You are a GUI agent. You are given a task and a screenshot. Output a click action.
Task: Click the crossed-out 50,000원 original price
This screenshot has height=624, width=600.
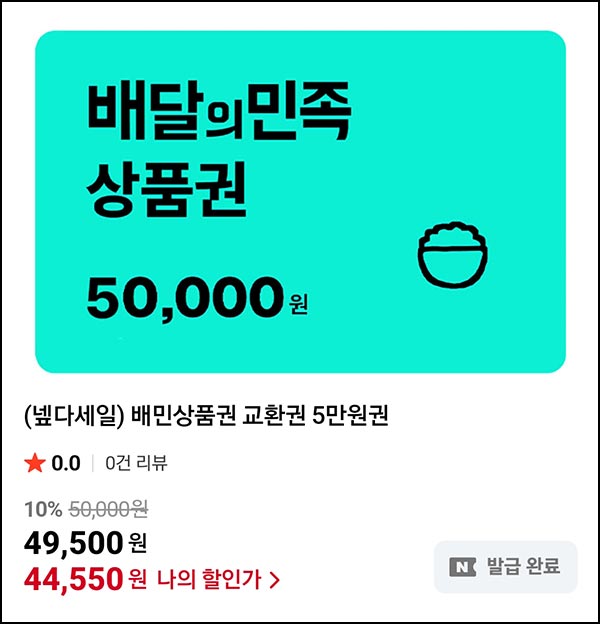[108, 510]
